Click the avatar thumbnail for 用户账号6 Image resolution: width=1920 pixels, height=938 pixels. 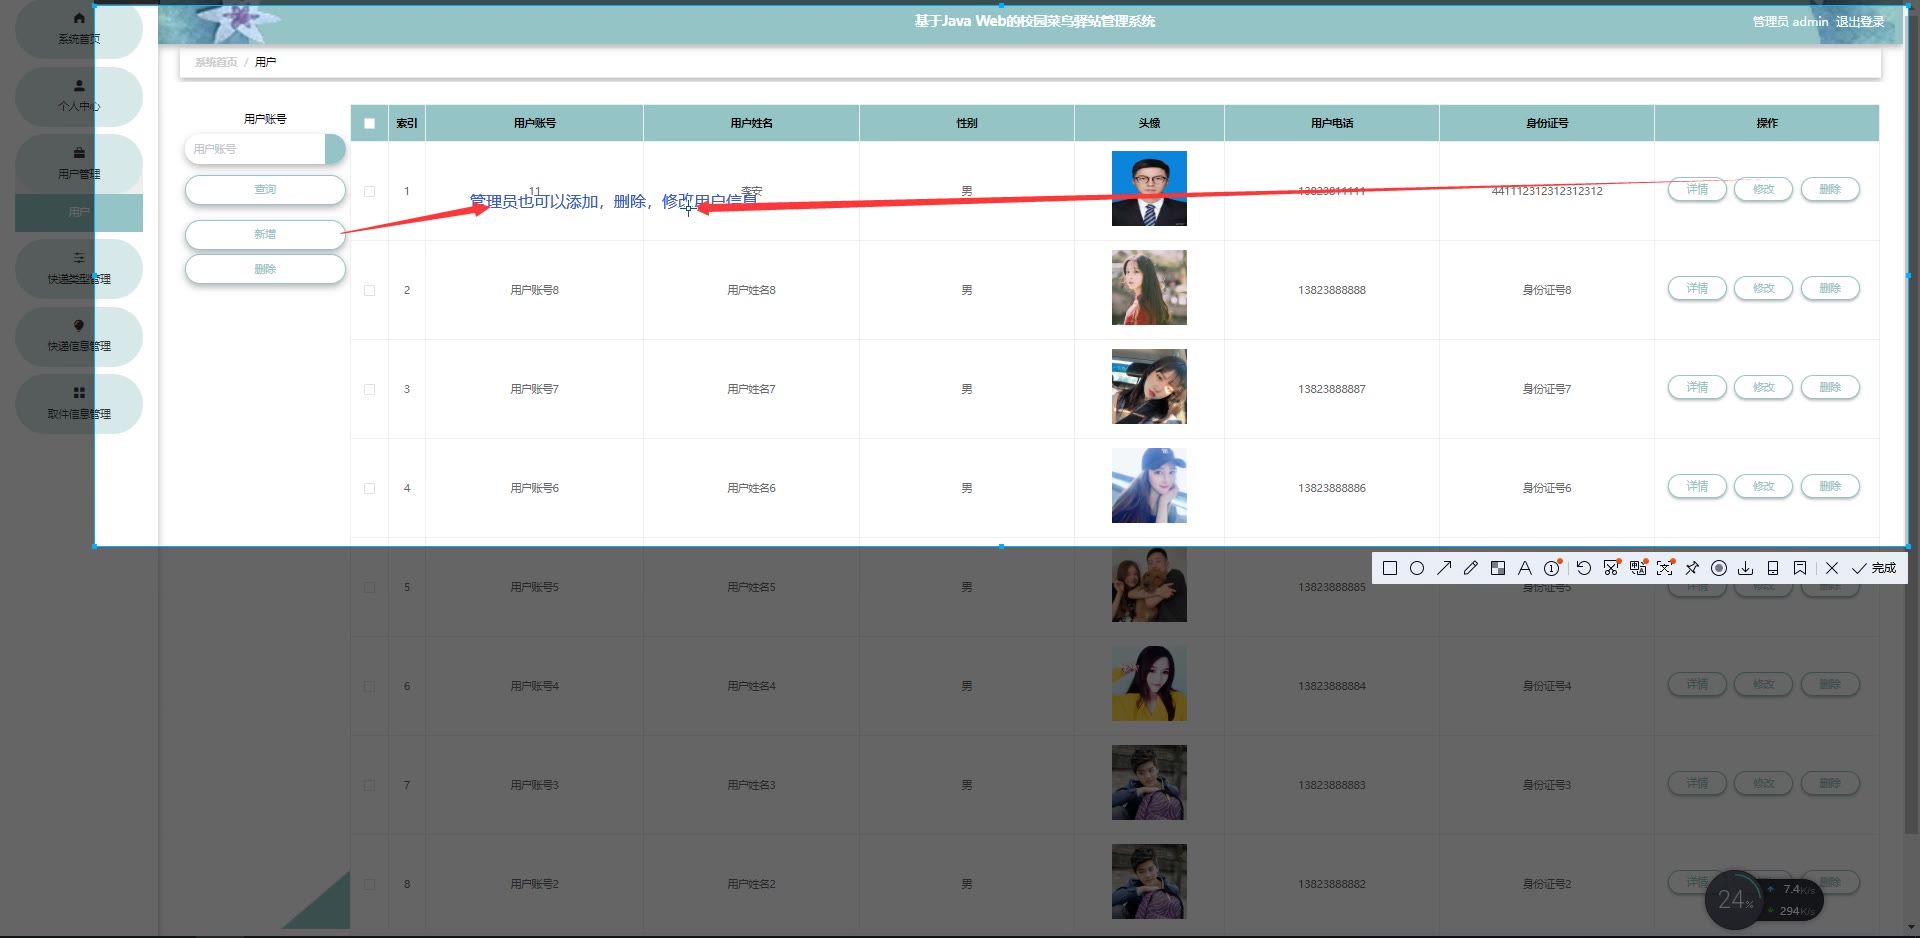click(x=1149, y=485)
